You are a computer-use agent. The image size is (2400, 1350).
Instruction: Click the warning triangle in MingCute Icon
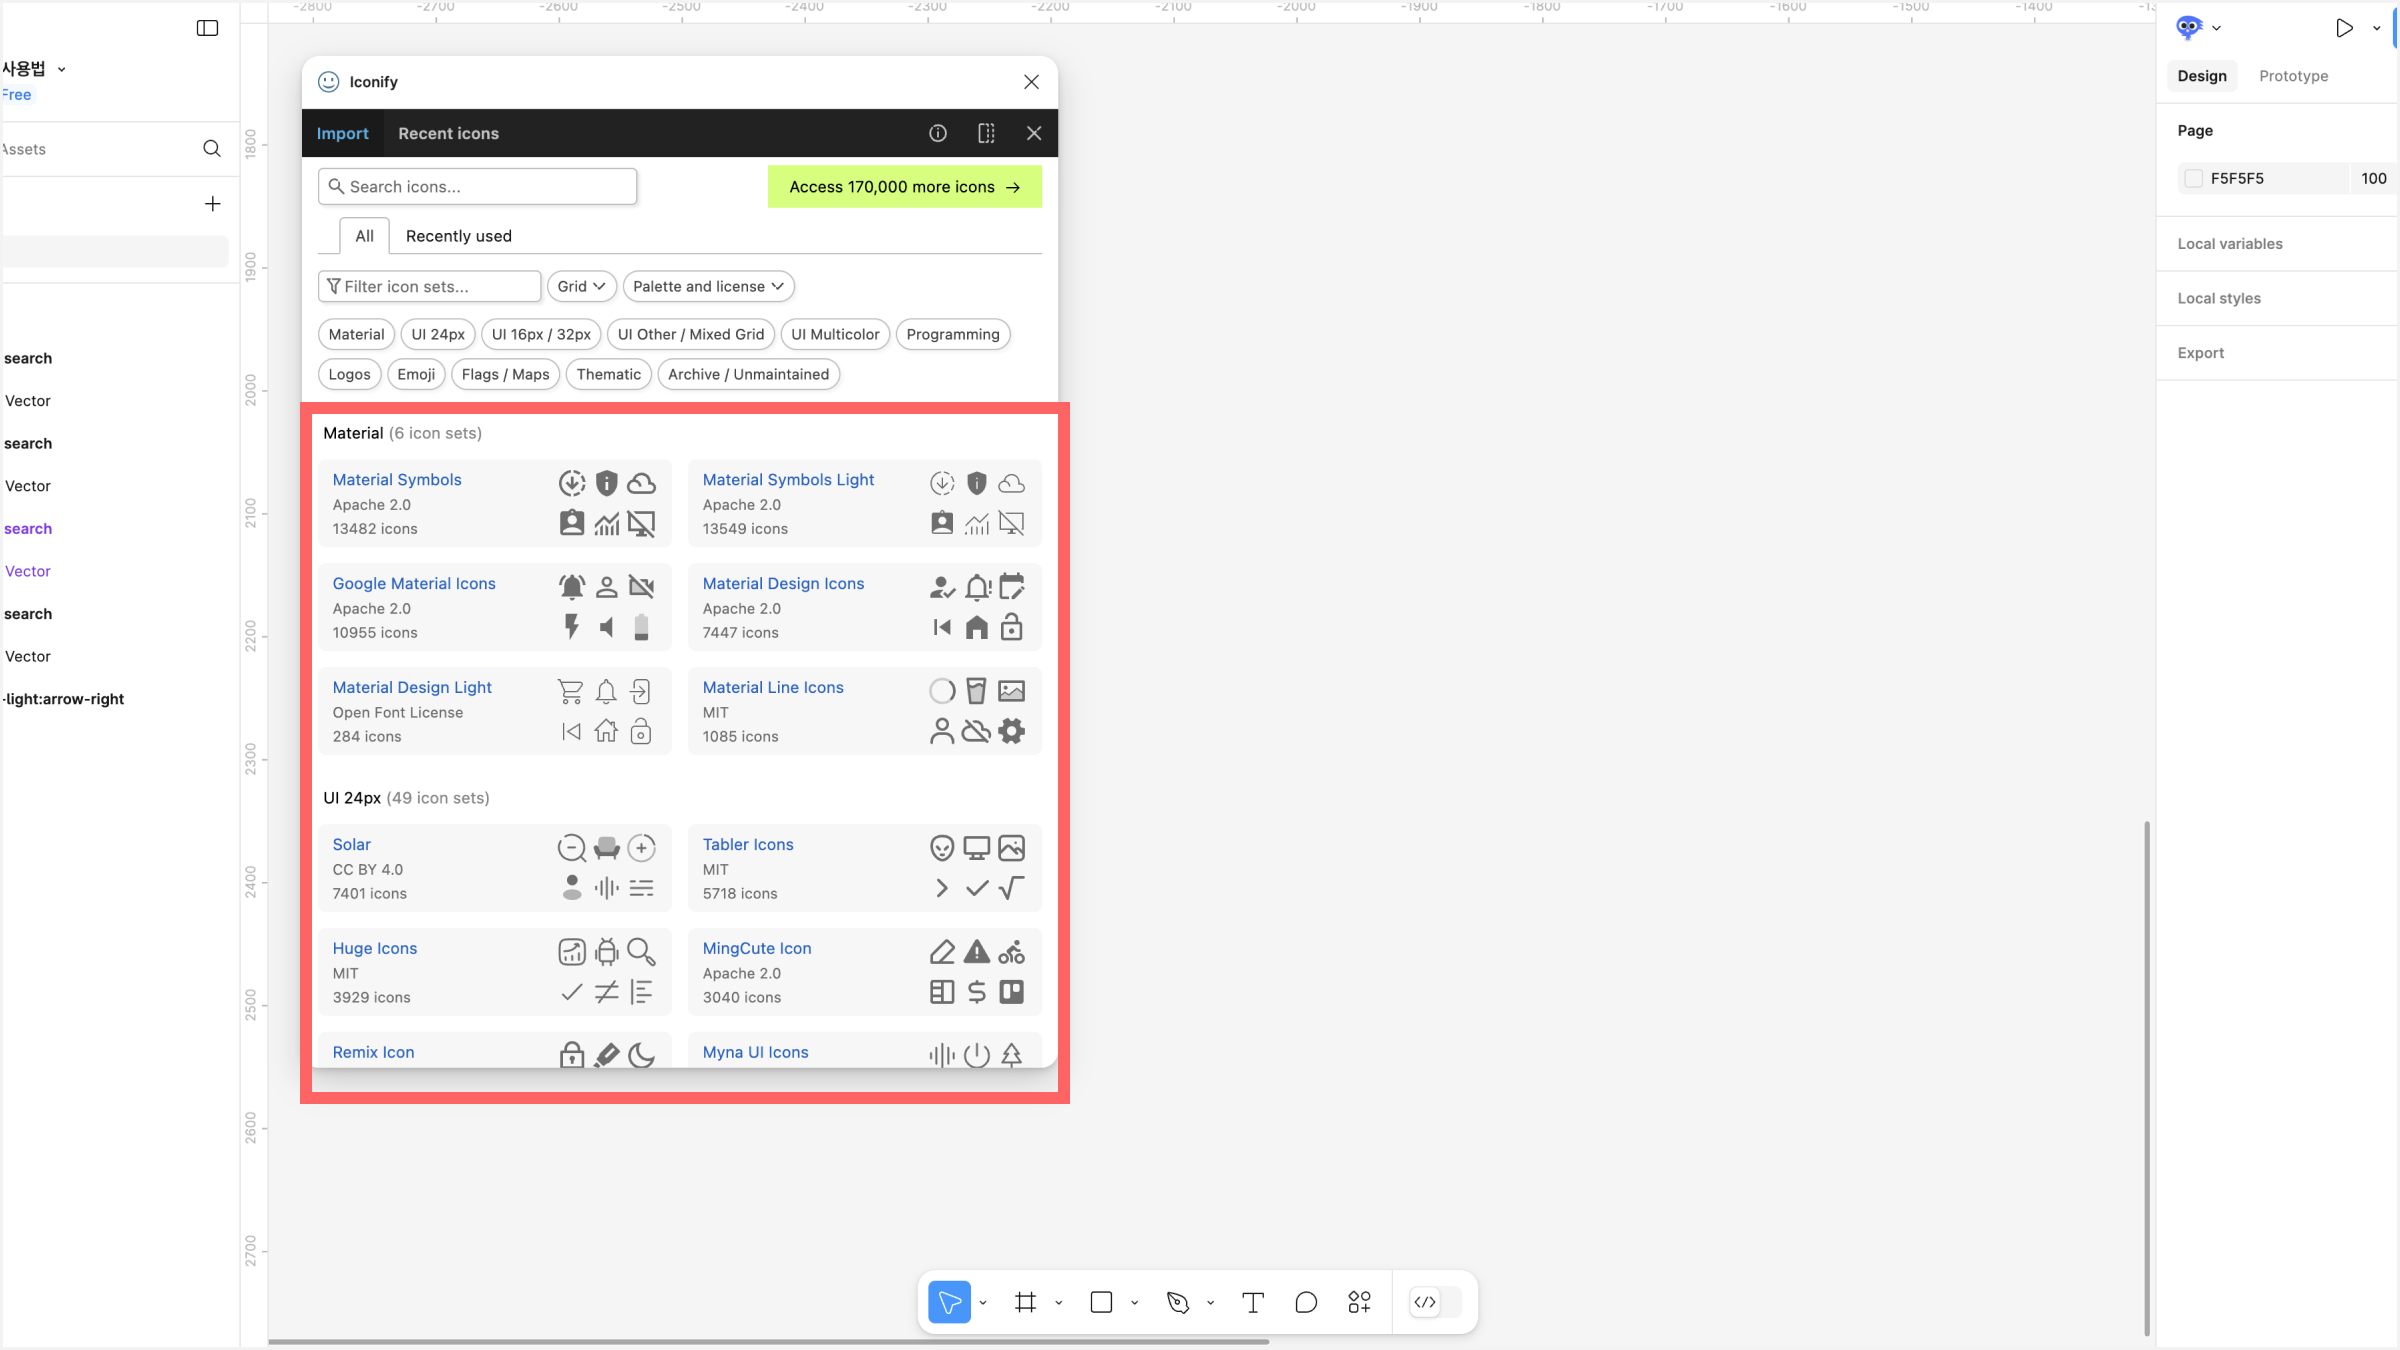[x=977, y=952]
